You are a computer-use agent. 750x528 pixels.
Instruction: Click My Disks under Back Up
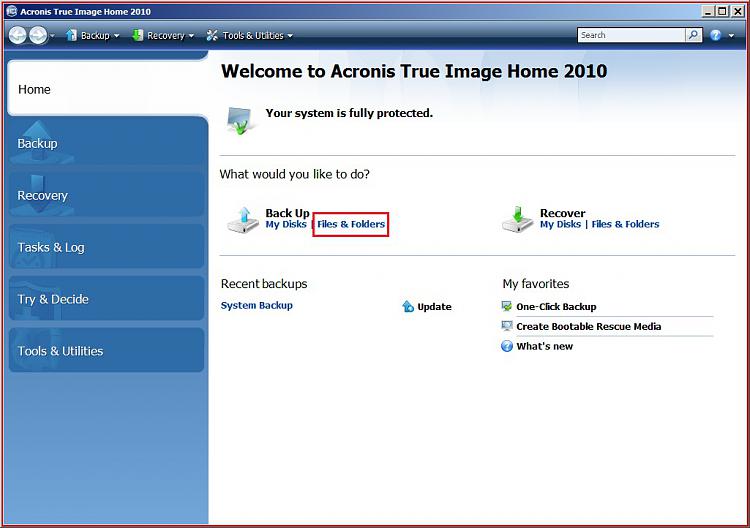pyautogui.click(x=286, y=224)
